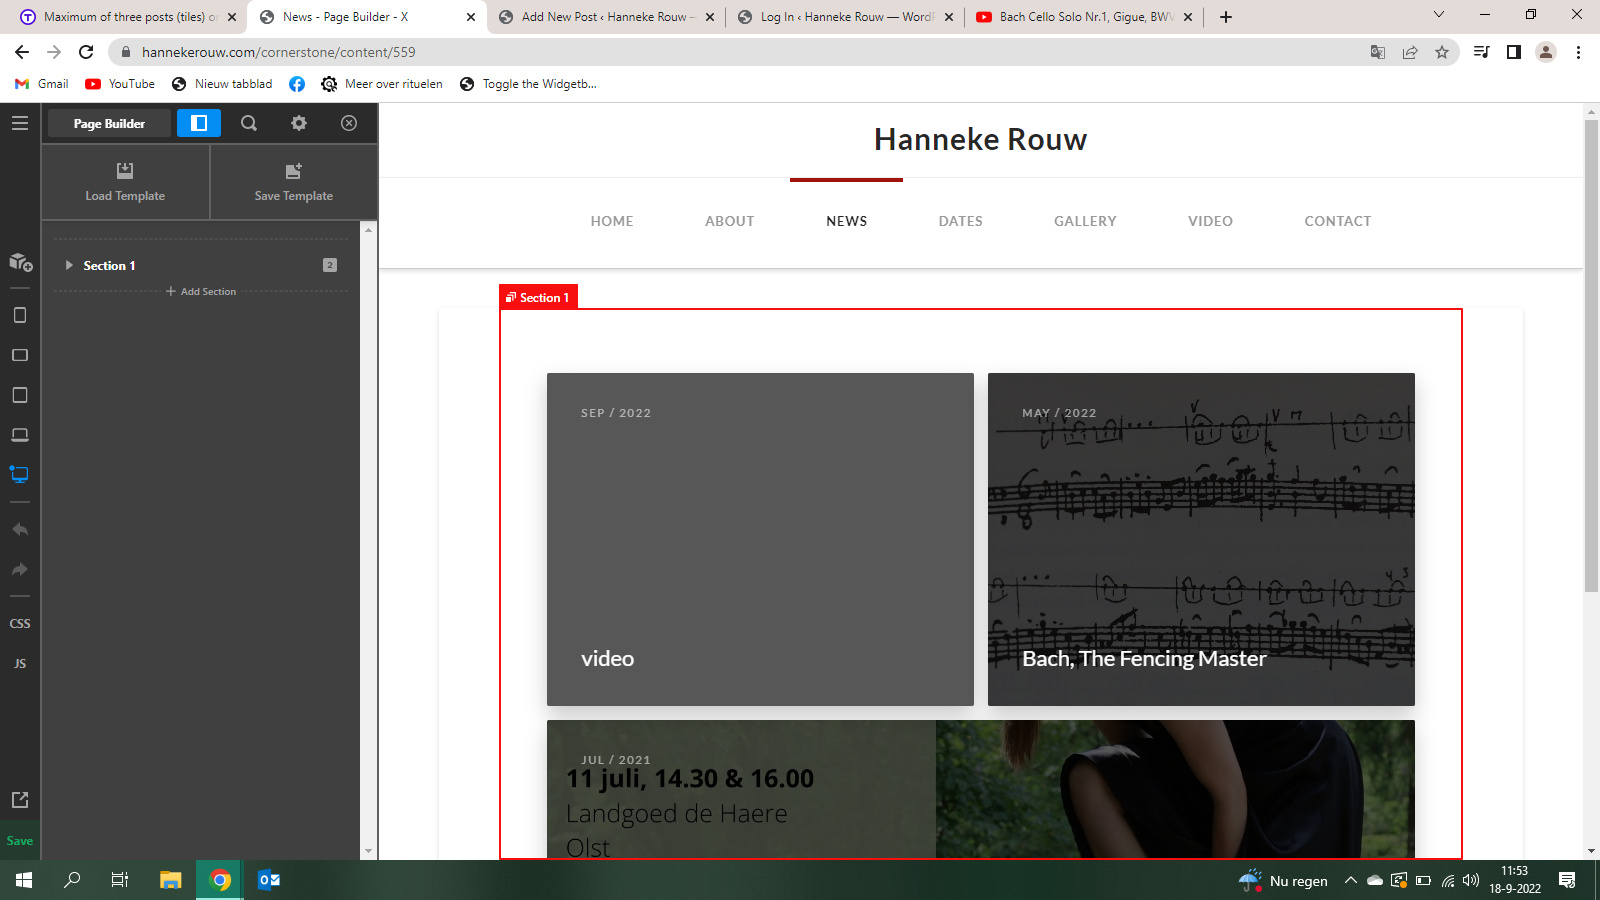
Task: Close the Page Builder panel
Action: coord(349,123)
